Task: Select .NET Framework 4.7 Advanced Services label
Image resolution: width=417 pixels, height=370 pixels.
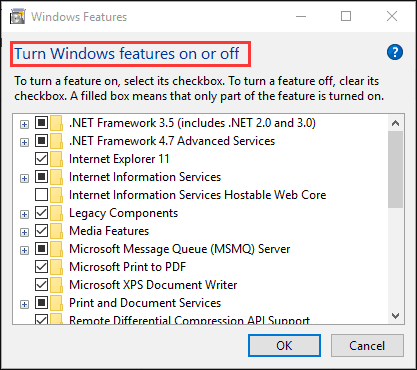Action: pos(172,141)
